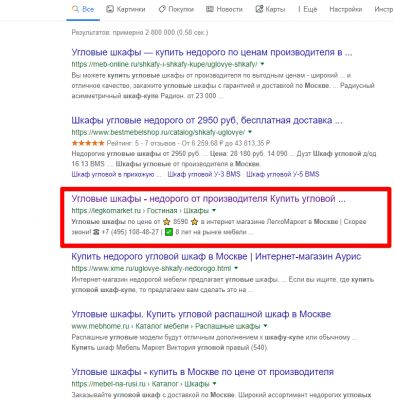
Task: Expand the arrow next to meb-online.ru URL
Action: tap(262, 64)
